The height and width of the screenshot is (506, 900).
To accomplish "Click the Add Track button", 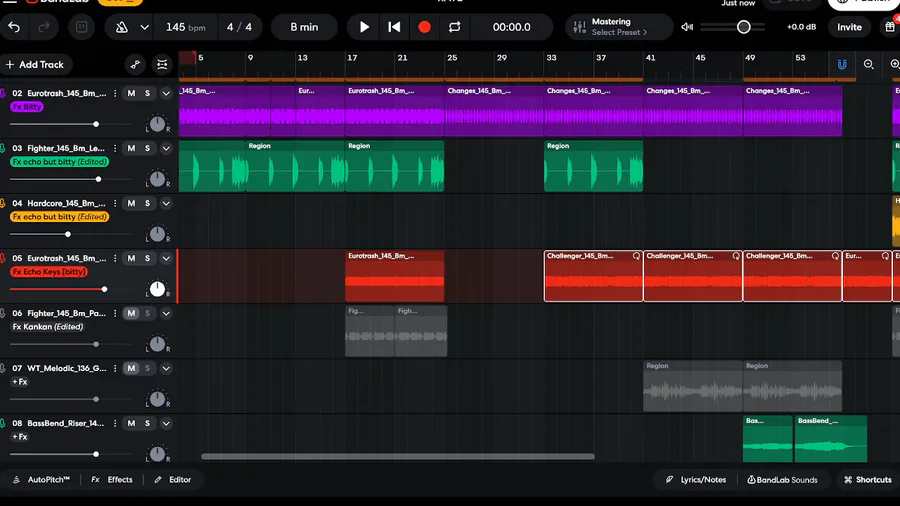I will [x=35, y=65].
